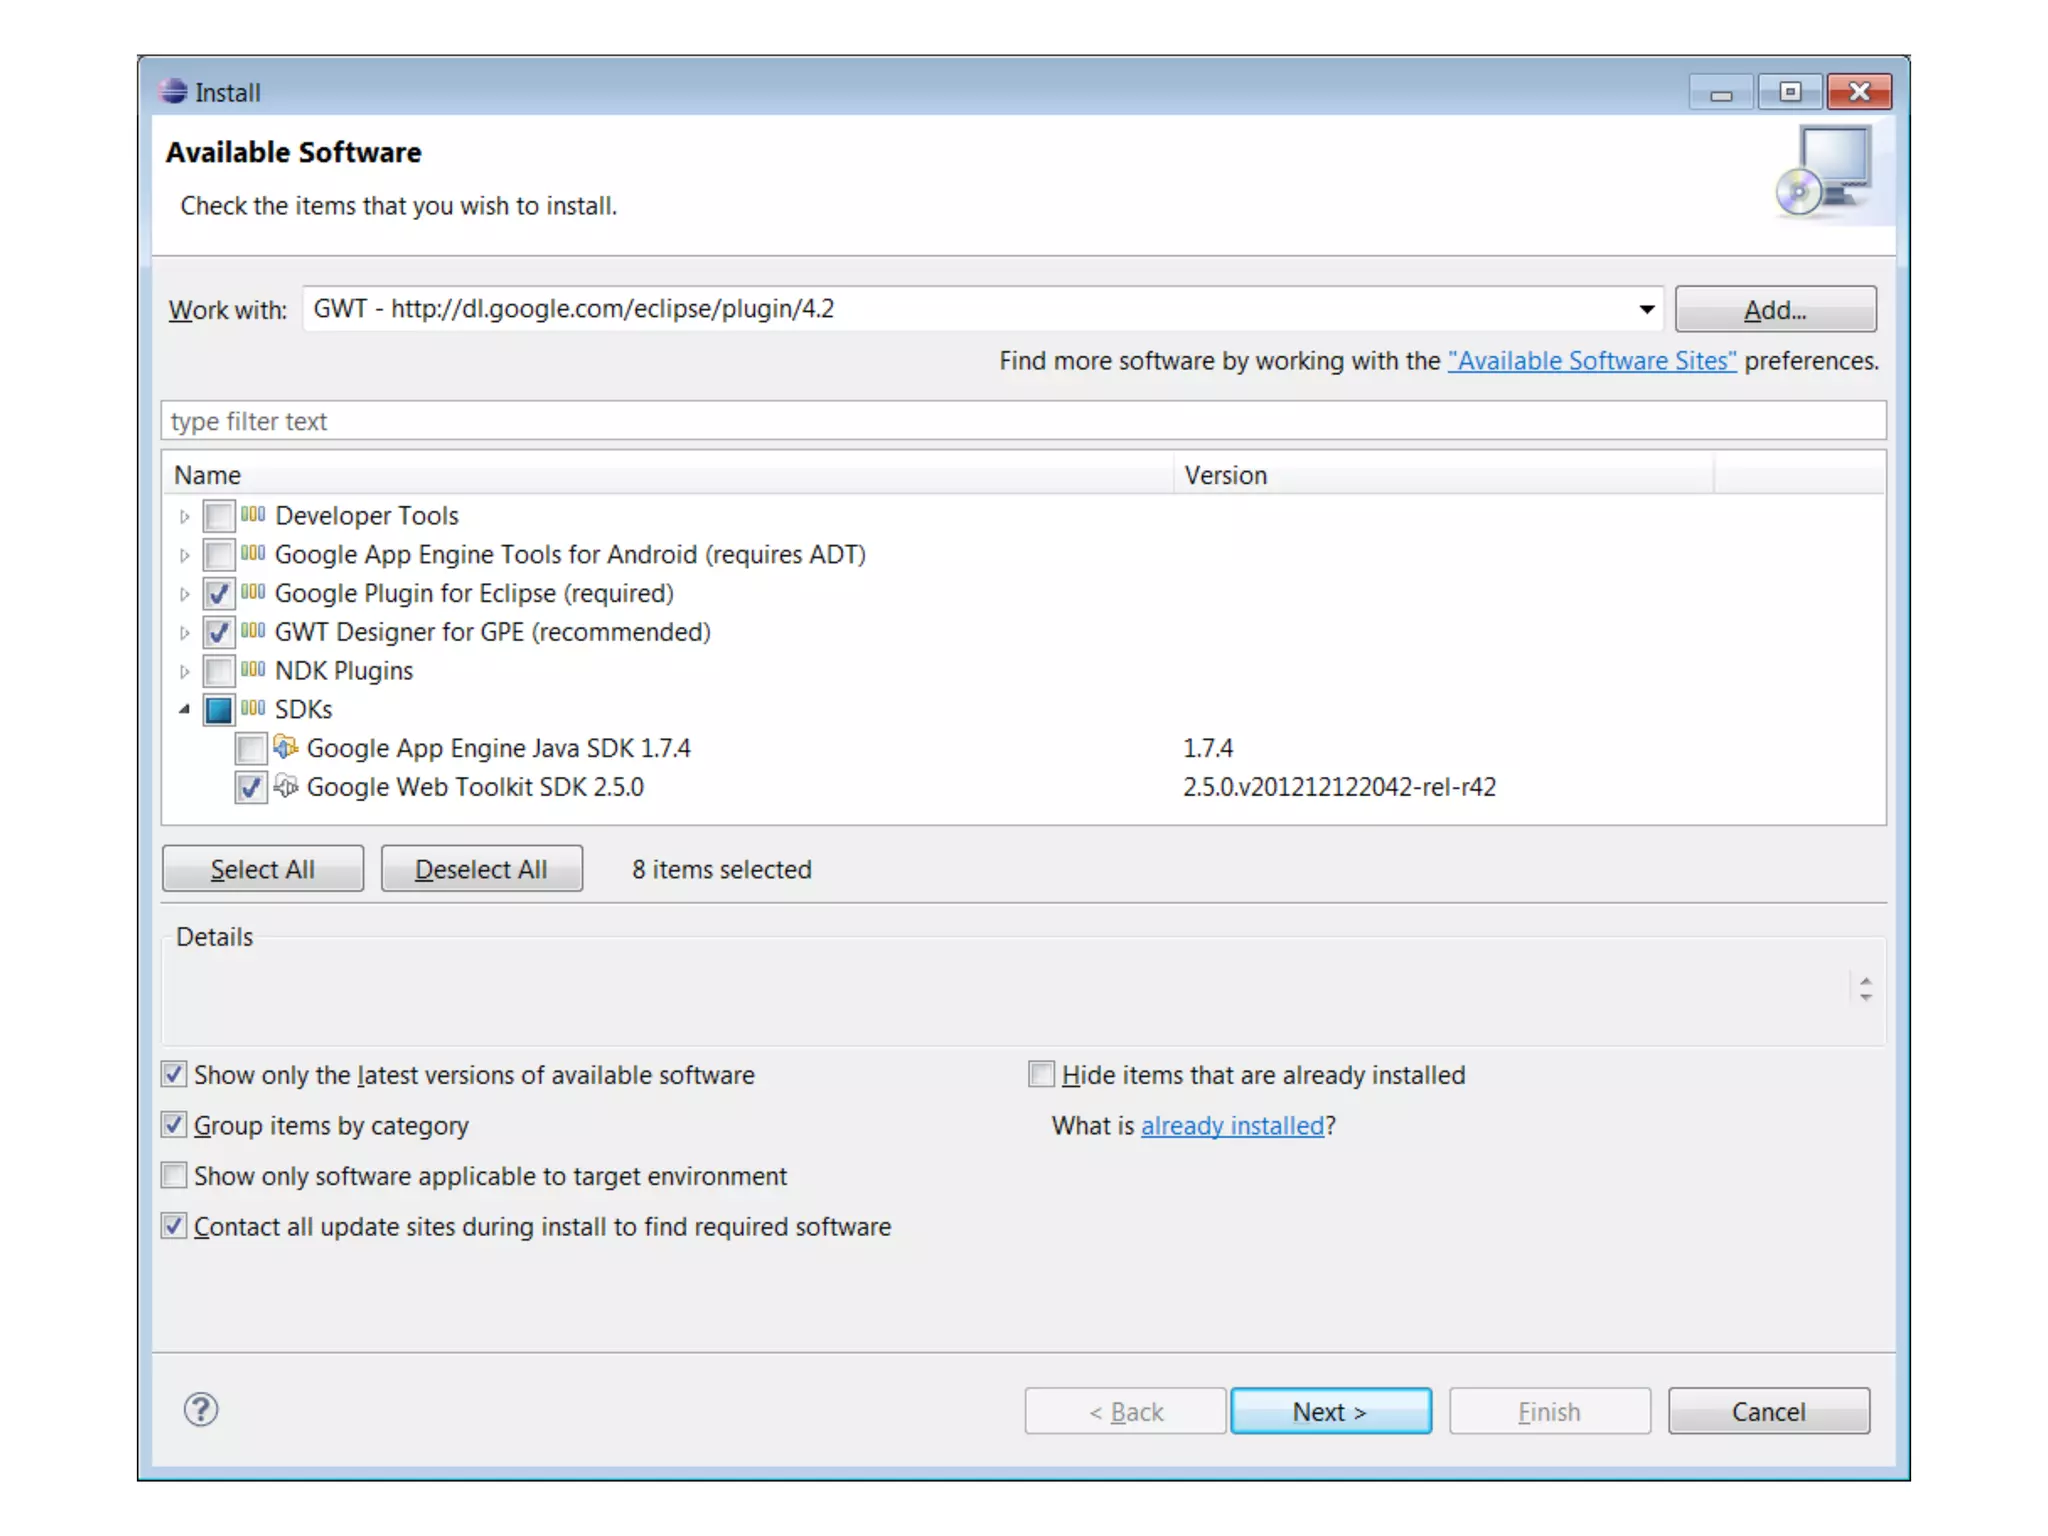
Task: Click the GWT Designer for GPE category icon
Action: [253, 631]
